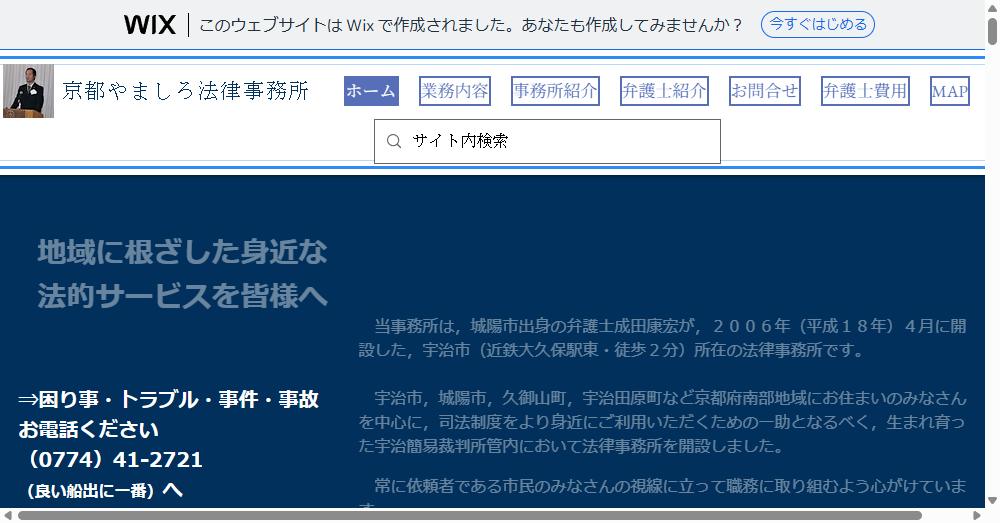Click the horizontal scrollbar right arrow
This screenshot has width=1000, height=523.
click(x=977, y=516)
